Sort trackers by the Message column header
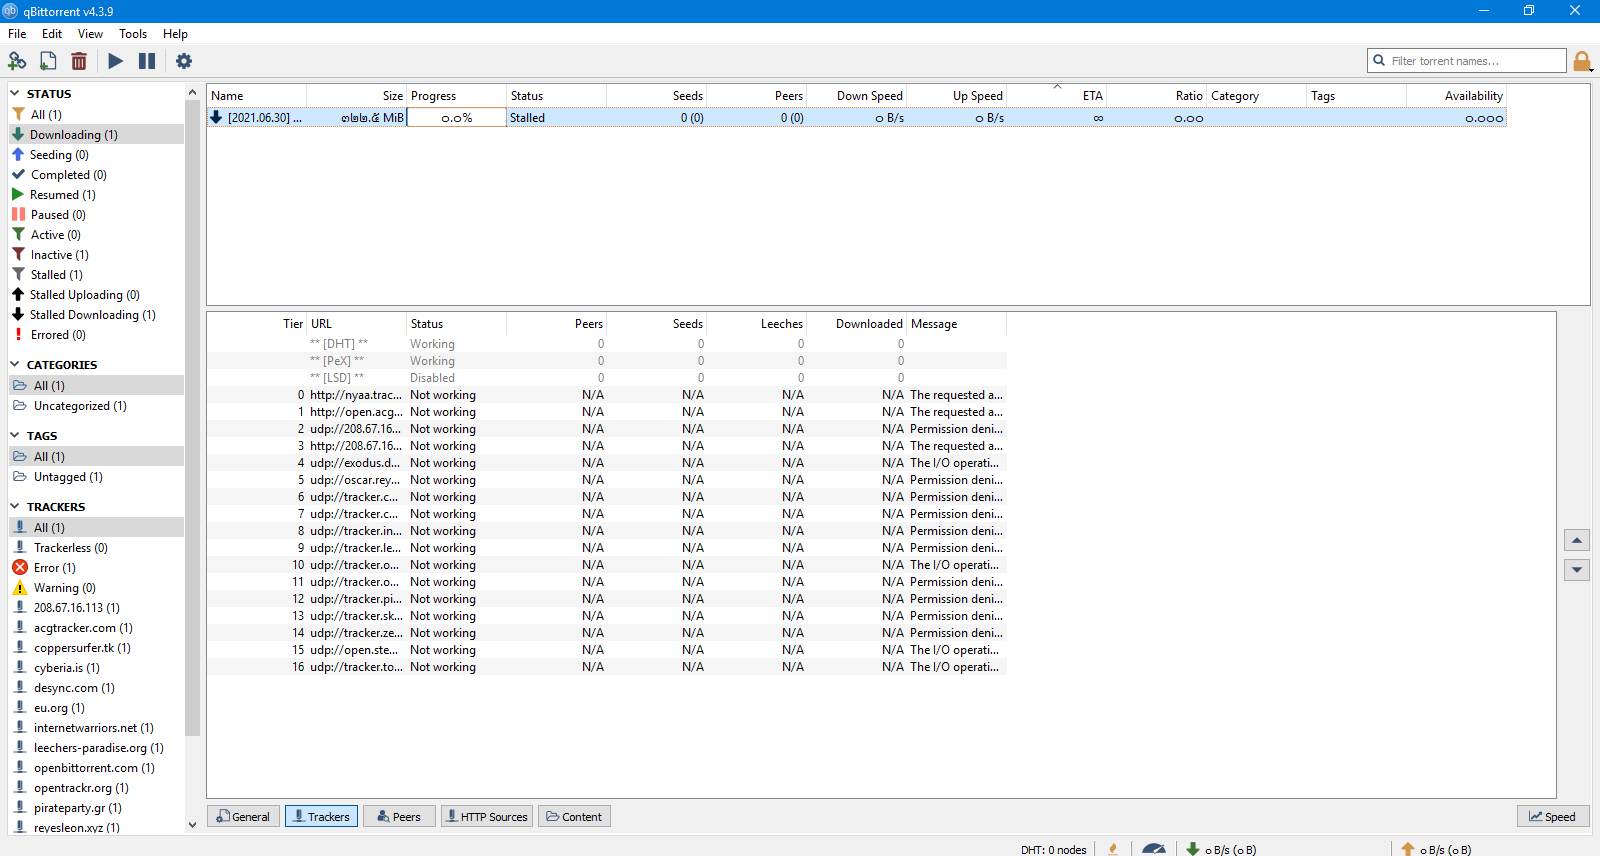 click(956, 324)
